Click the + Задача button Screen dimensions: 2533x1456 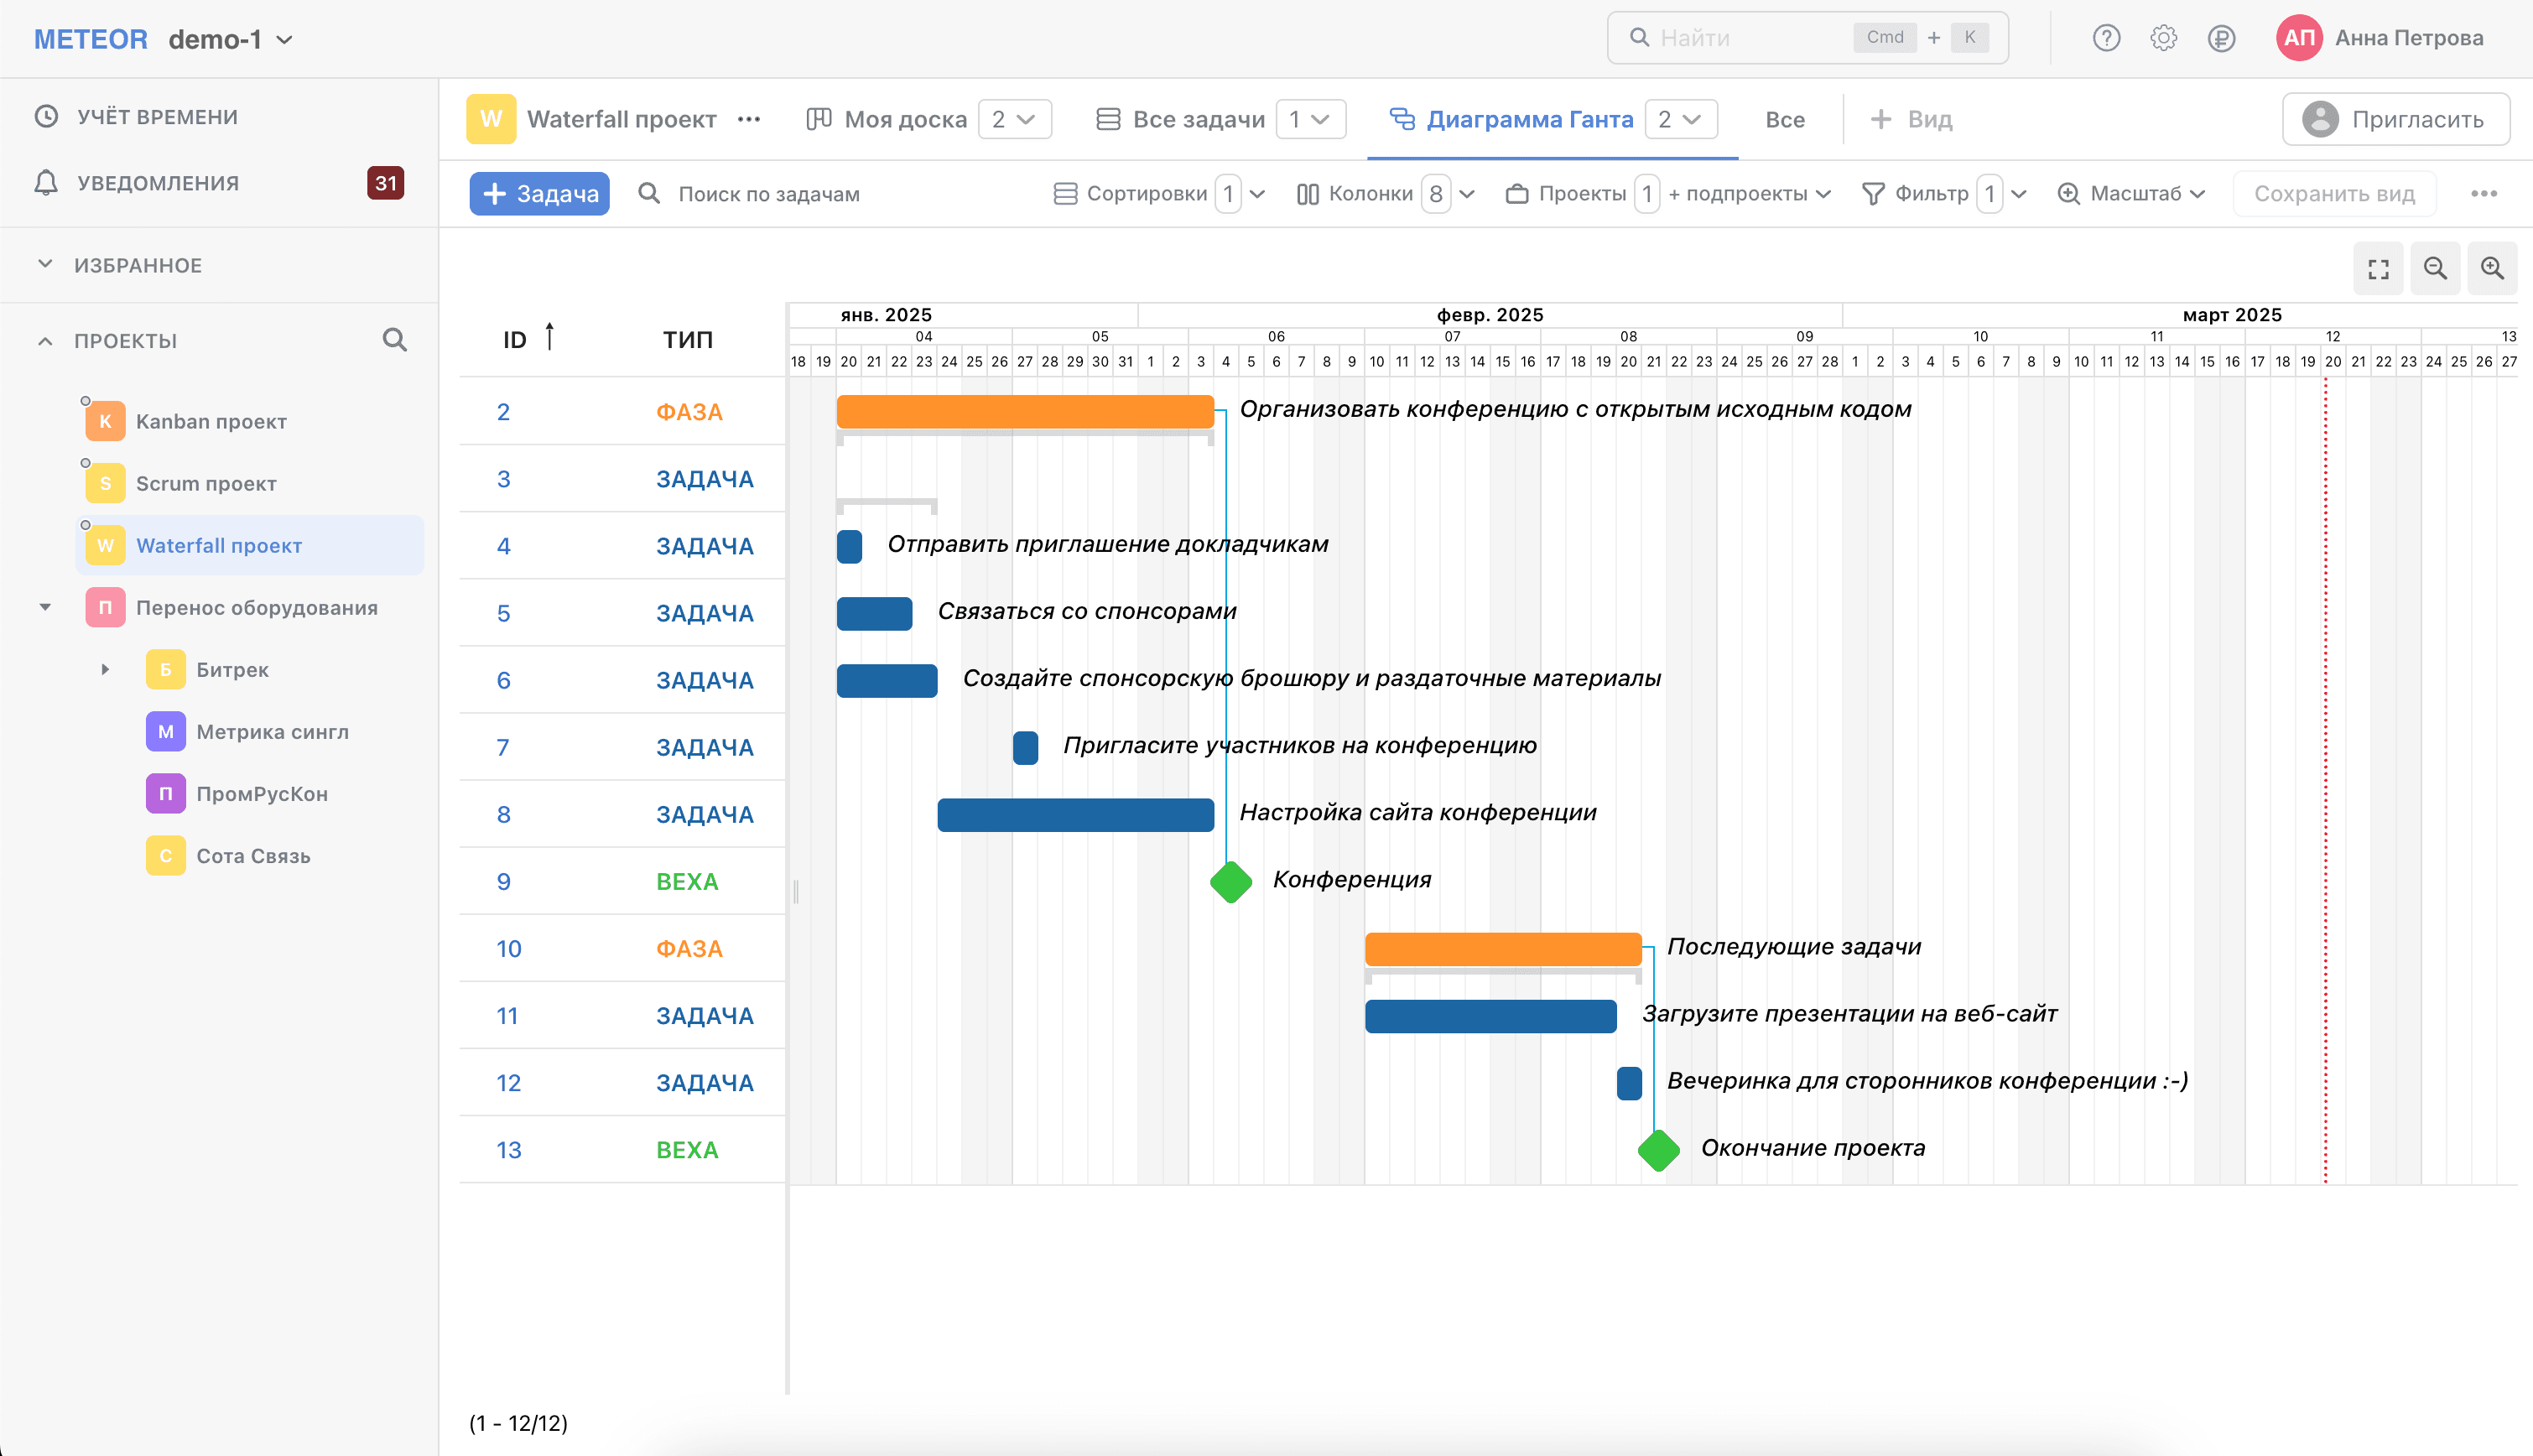click(x=540, y=194)
